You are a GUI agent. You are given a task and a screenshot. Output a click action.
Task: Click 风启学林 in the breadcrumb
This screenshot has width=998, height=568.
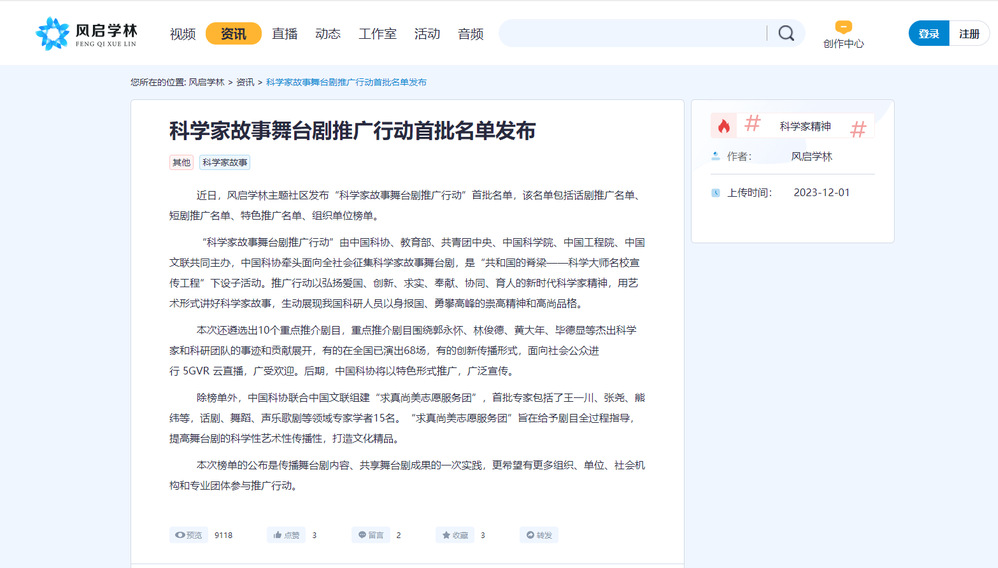pos(206,82)
